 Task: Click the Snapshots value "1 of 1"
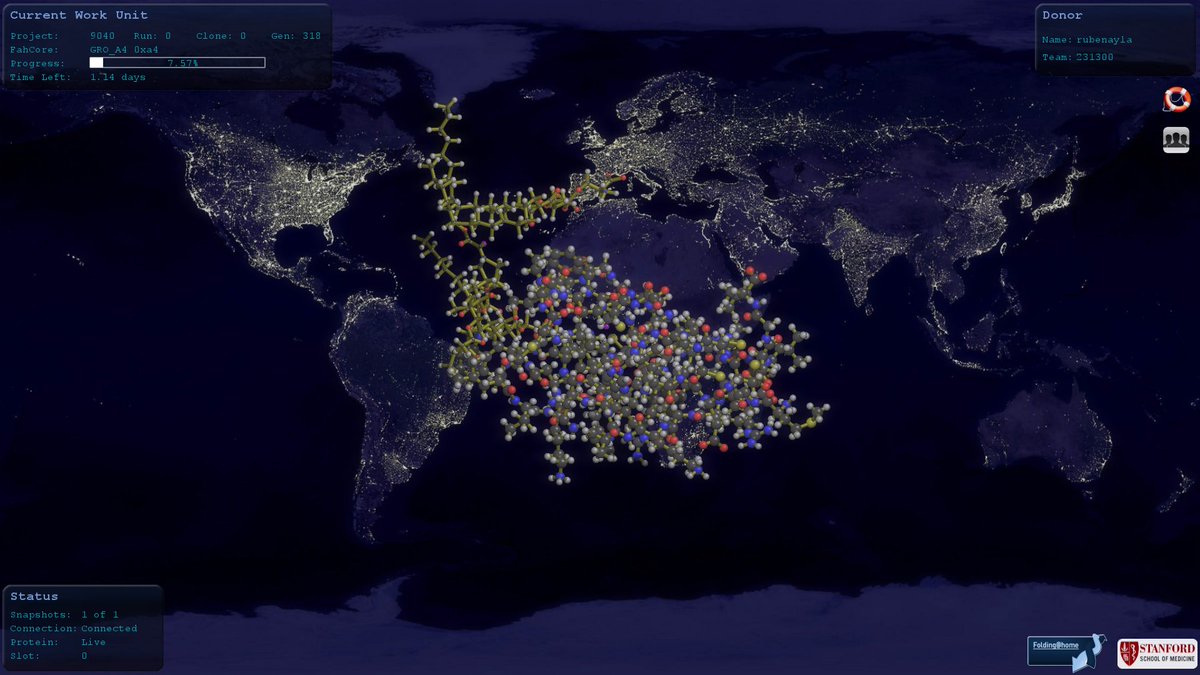[100, 614]
